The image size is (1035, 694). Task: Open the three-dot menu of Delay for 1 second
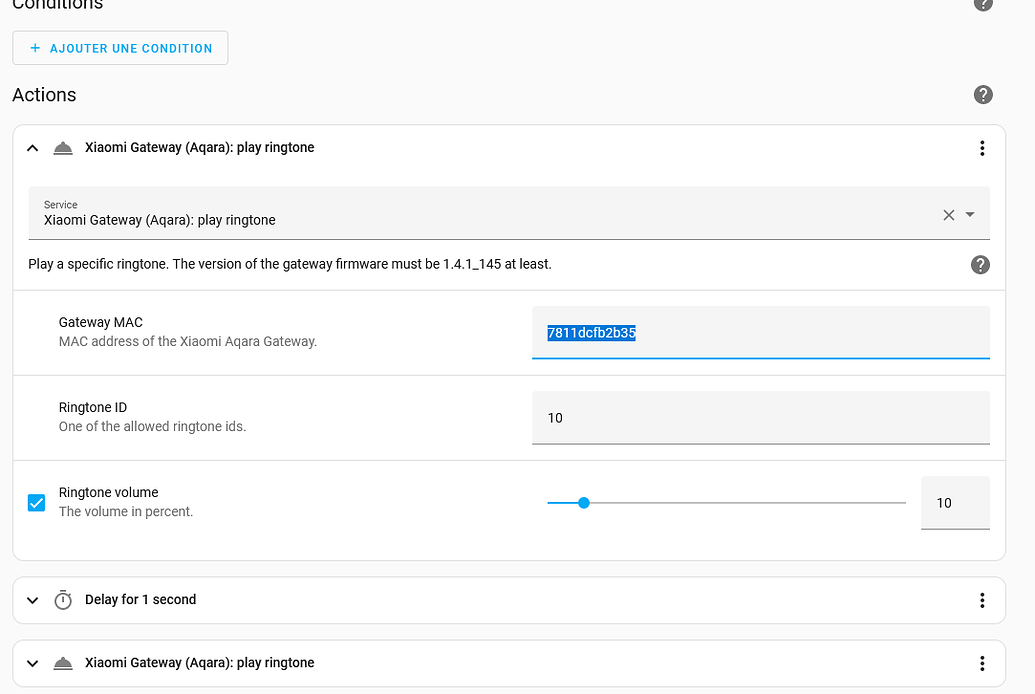(x=982, y=600)
